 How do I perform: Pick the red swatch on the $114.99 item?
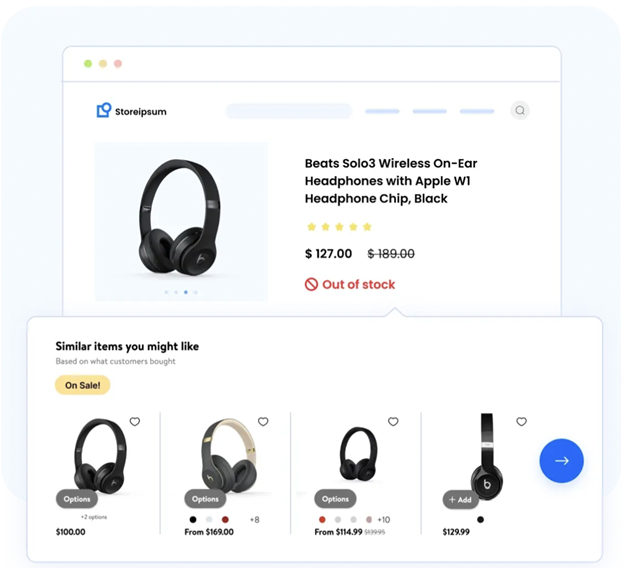click(322, 519)
